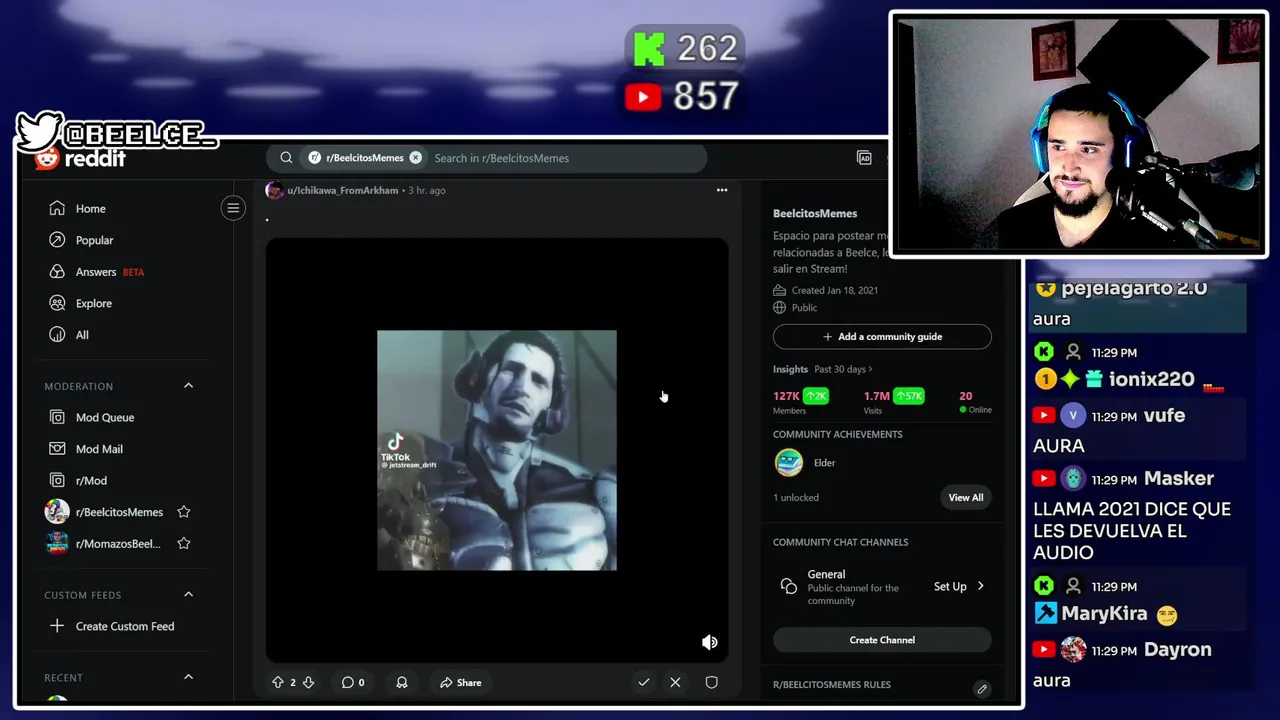
Task: Approve post with checkmark icon
Action: tap(644, 682)
